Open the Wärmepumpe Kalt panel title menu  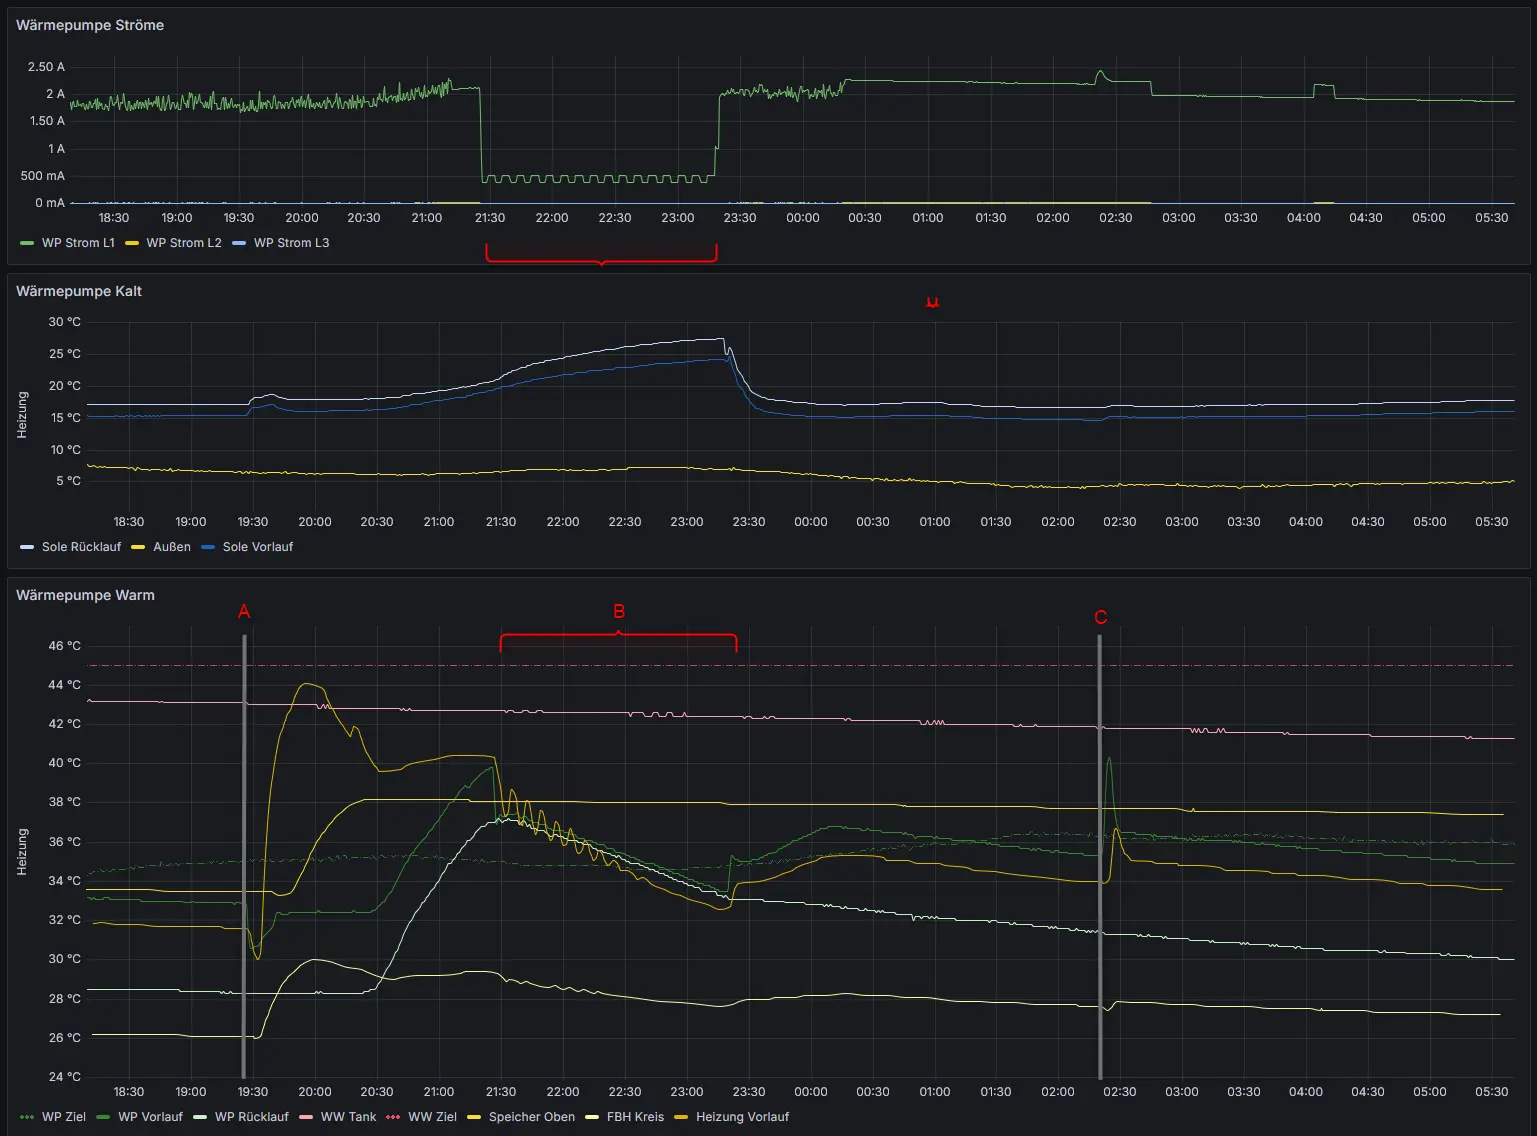[x=79, y=291]
